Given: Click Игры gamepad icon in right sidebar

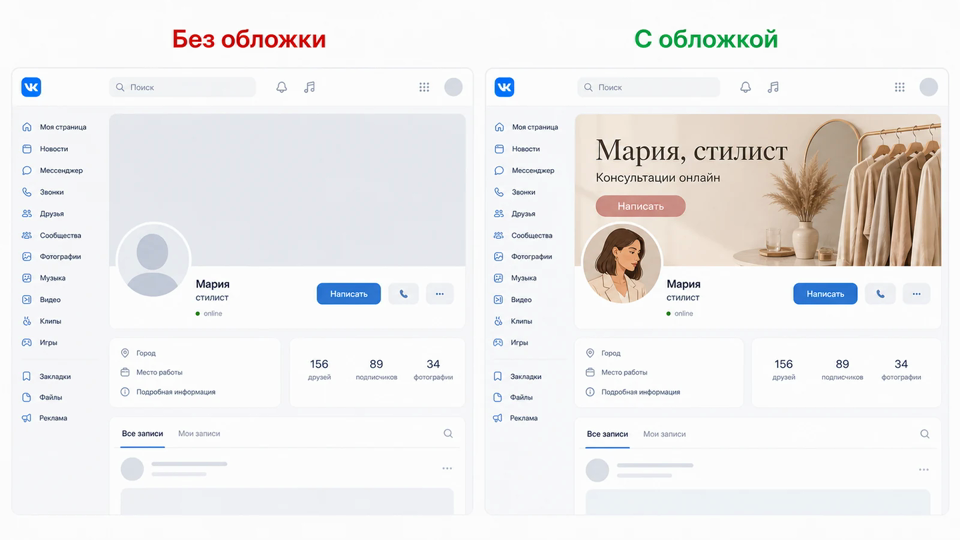Looking at the screenshot, I should [499, 342].
